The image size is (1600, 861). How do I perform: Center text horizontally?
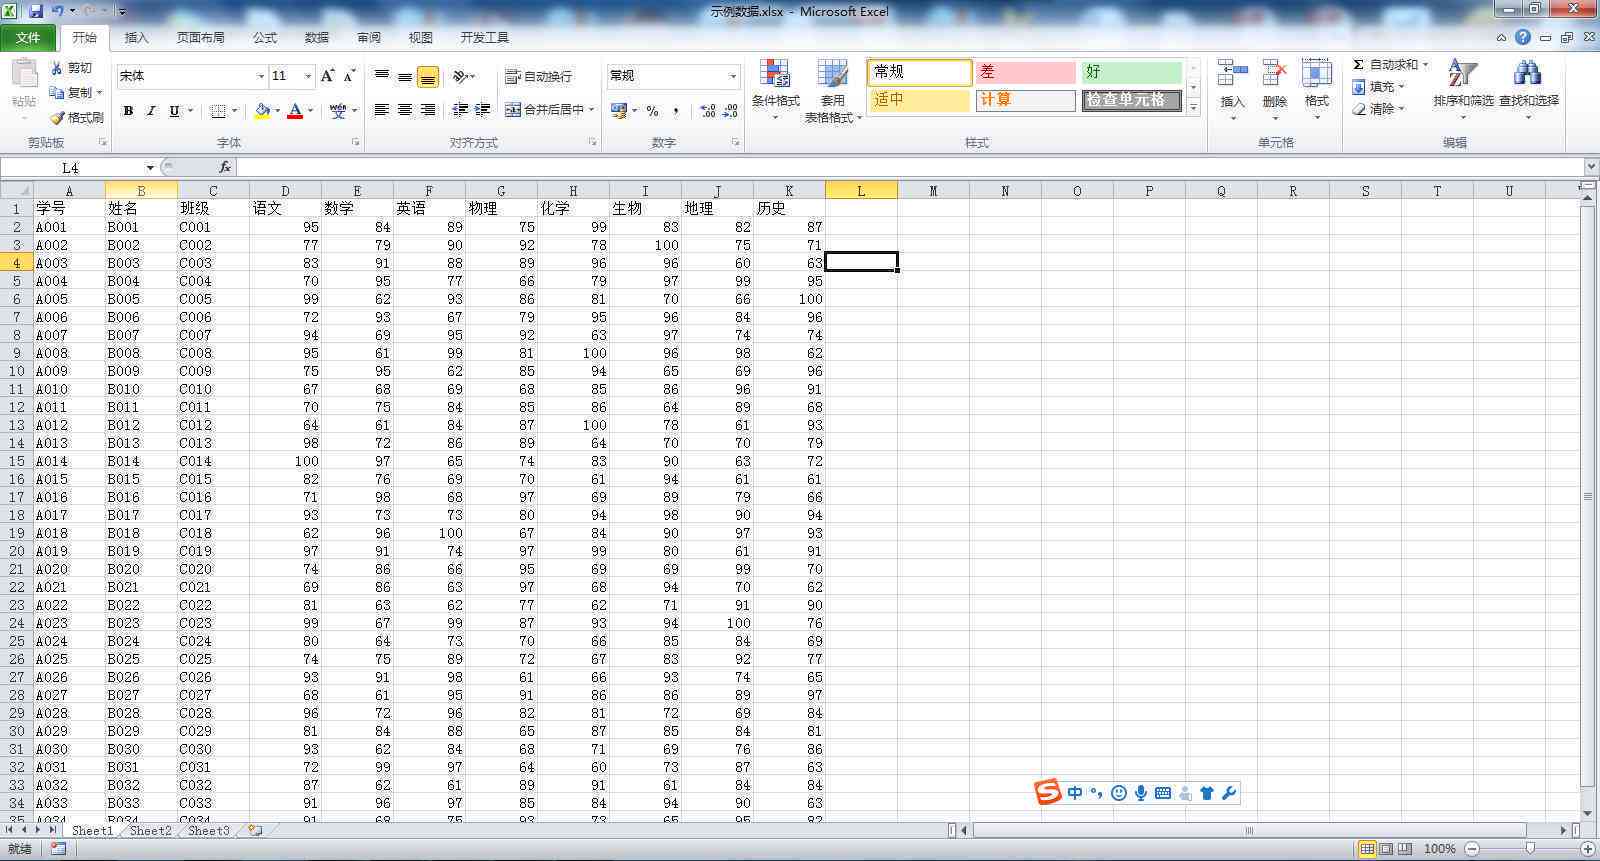tap(405, 110)
